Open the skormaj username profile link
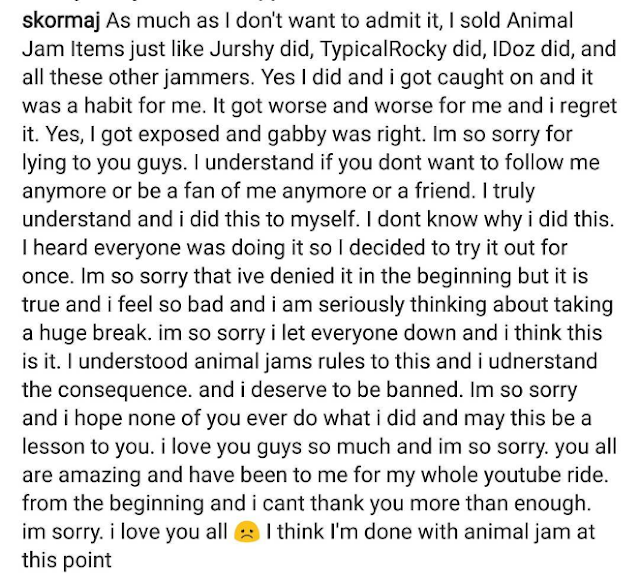This screenshot has height=580, width=640. coord(61,21)
